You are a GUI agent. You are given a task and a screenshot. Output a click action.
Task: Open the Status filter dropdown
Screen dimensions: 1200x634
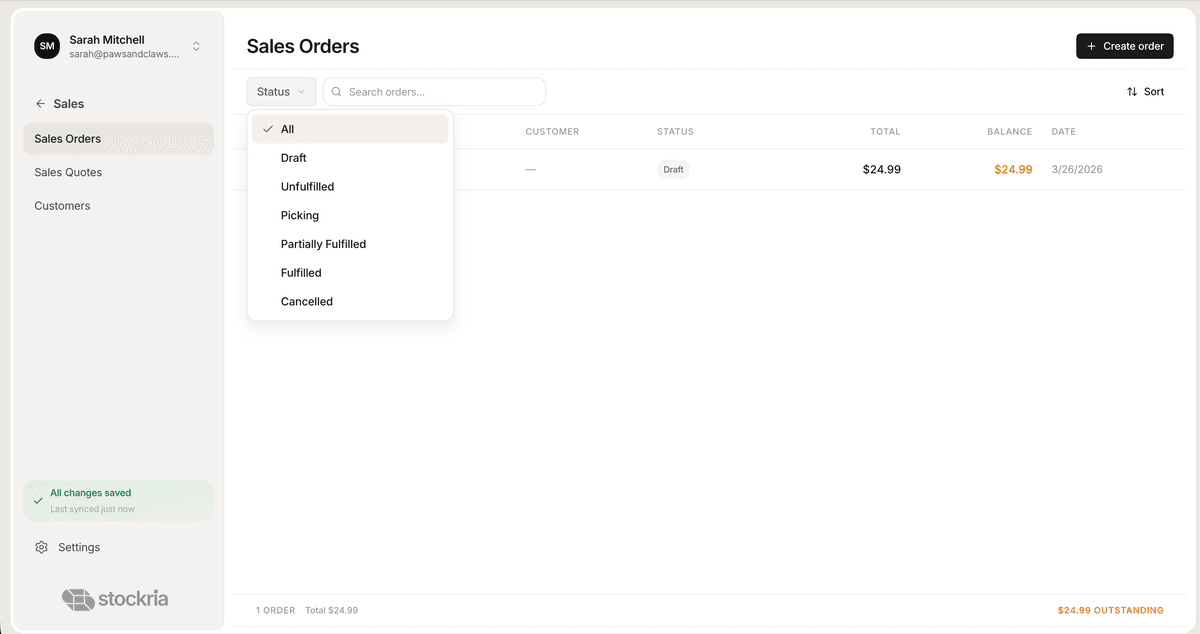281,91
